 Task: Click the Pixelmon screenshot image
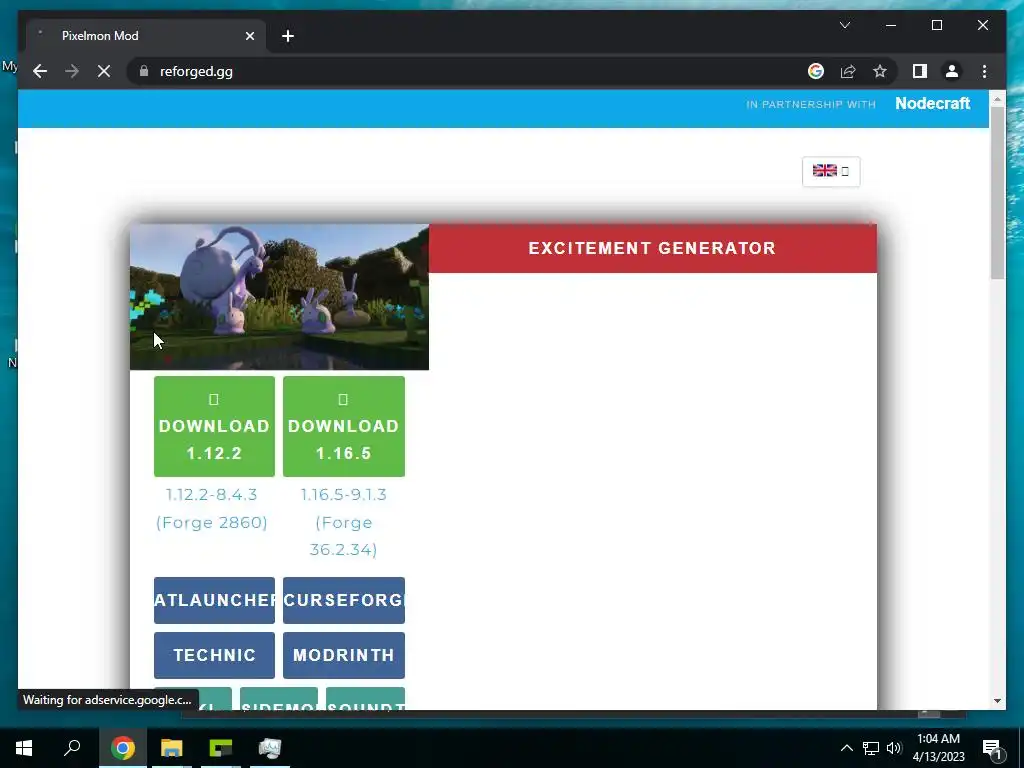[x=280, y=297]
